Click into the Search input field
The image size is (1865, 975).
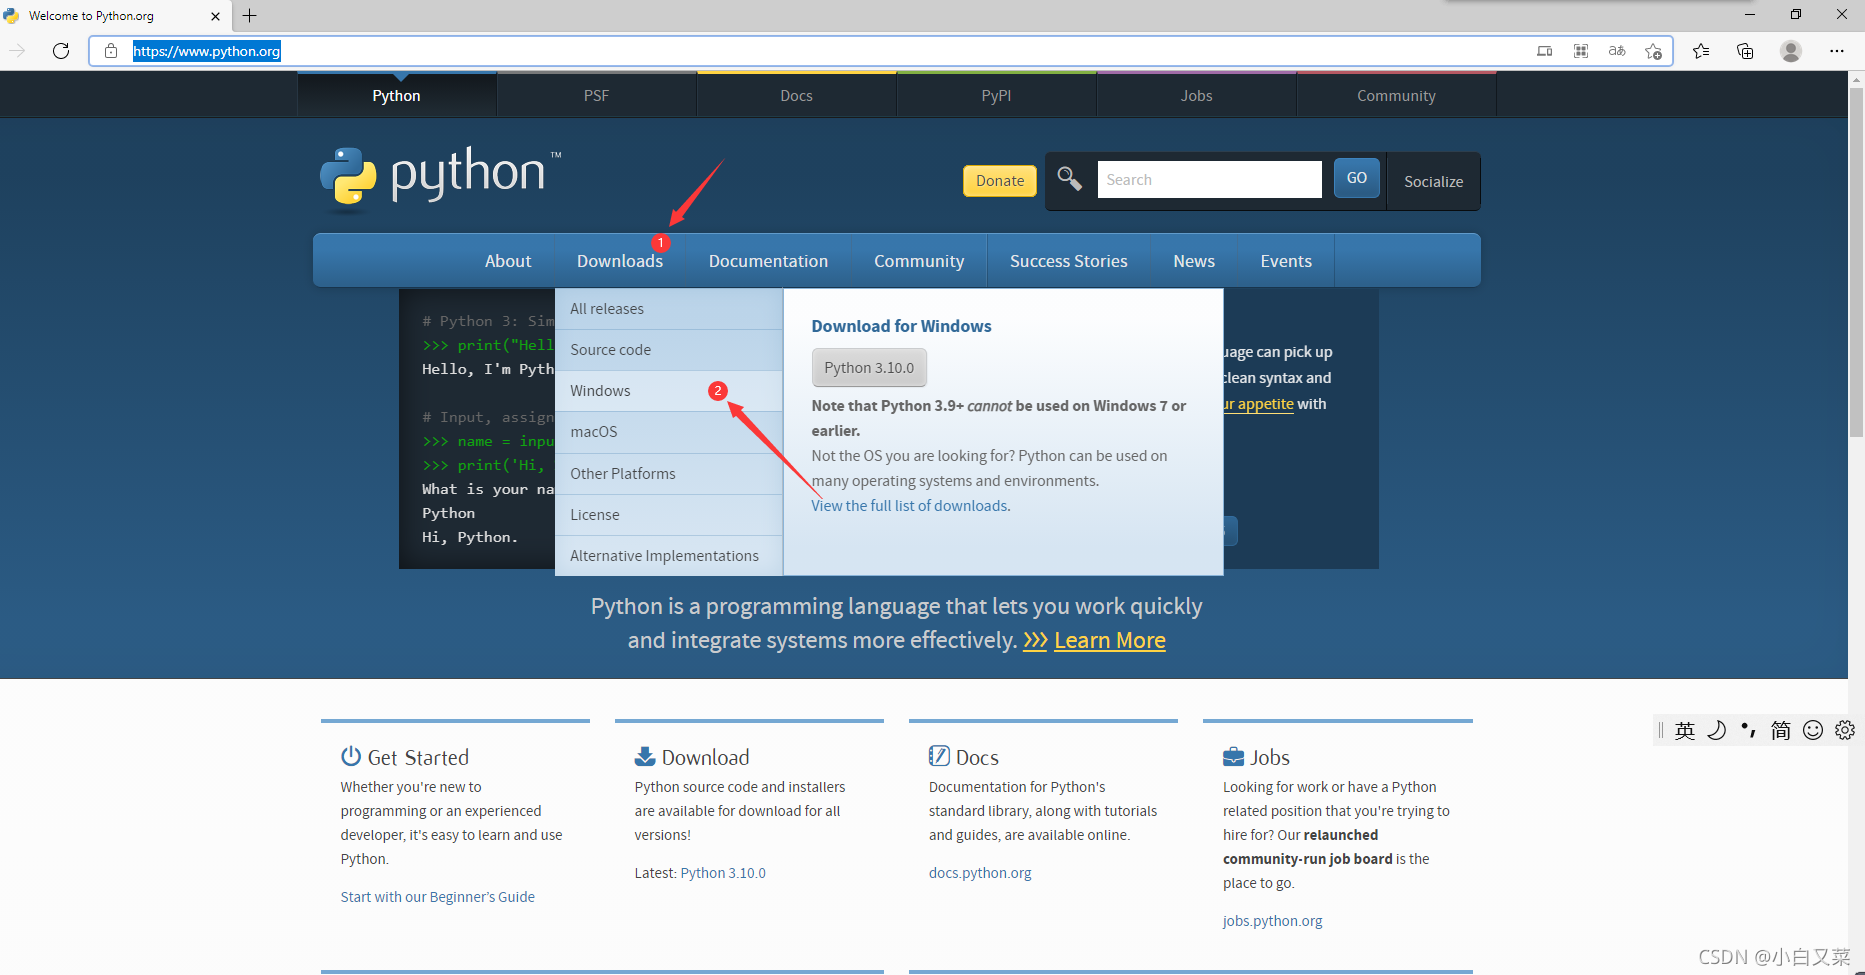point(1209,180)
